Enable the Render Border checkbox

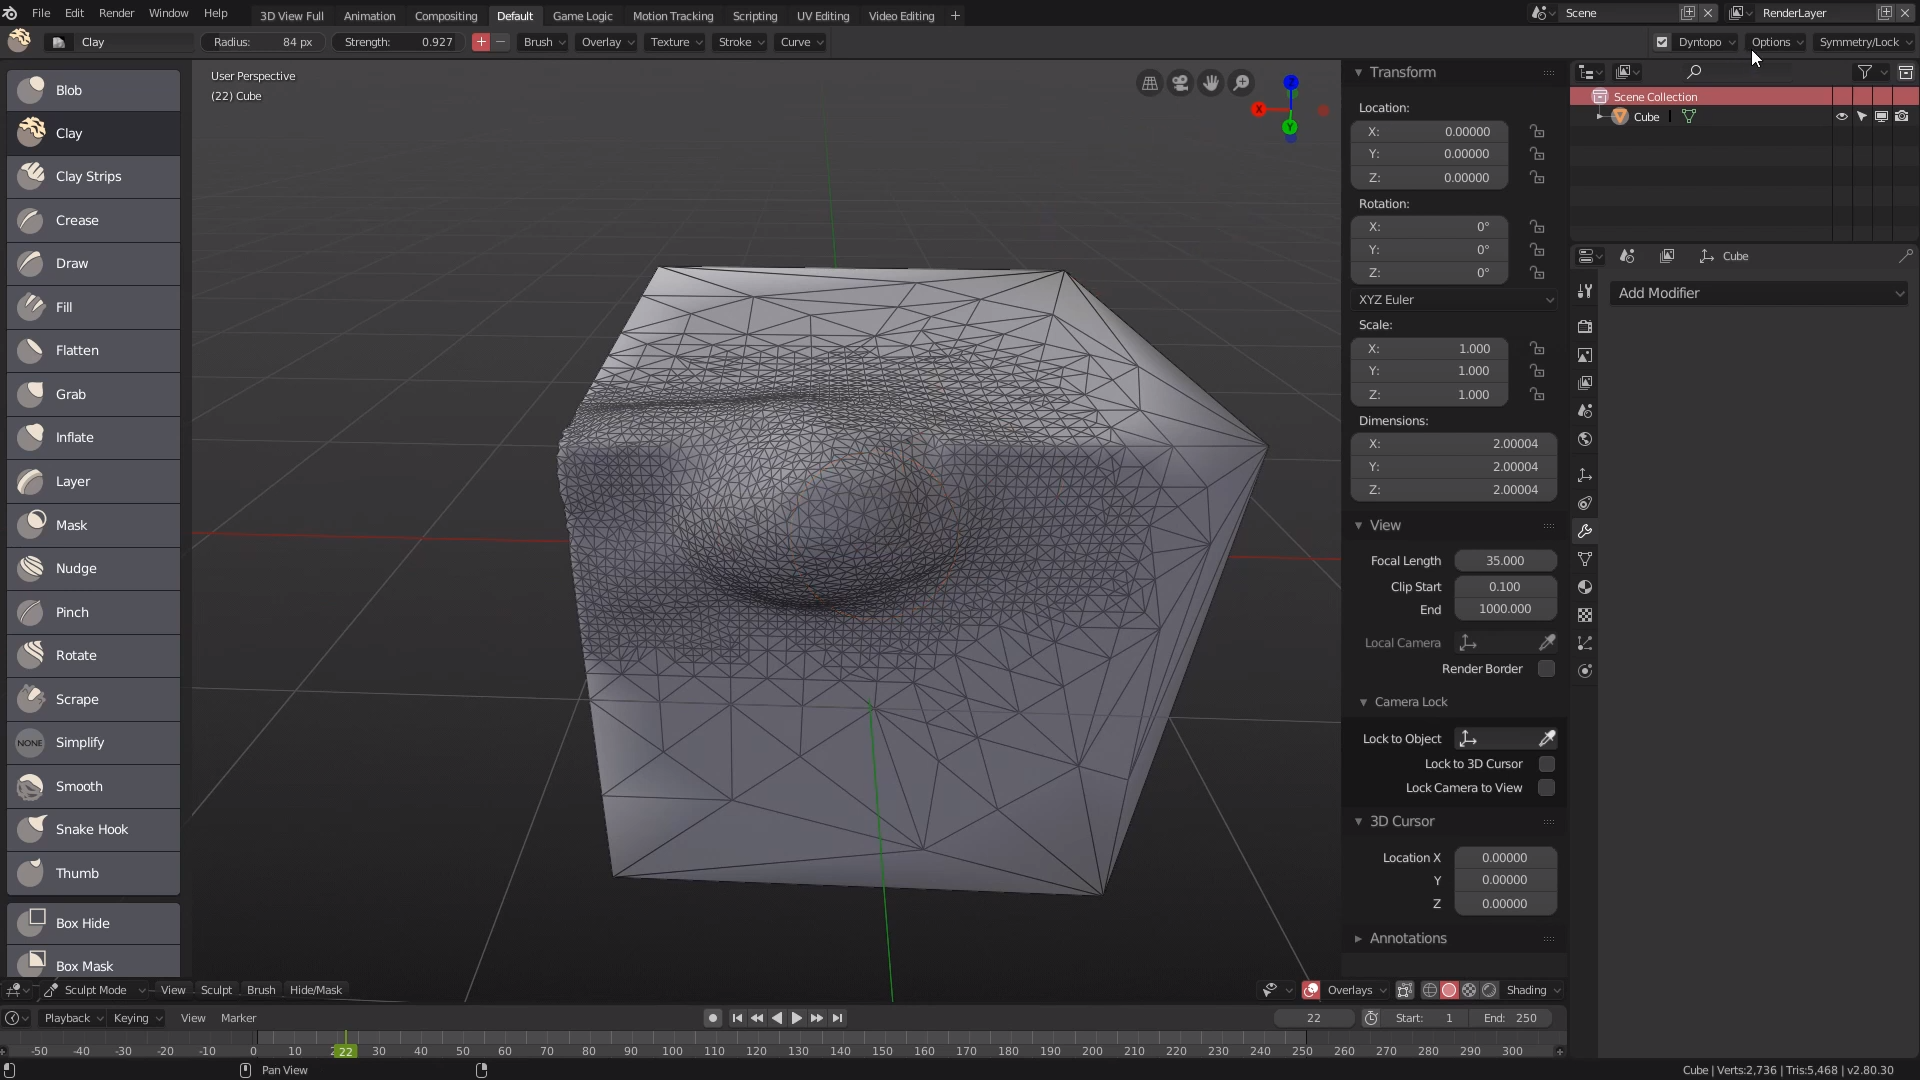[x=1546, y=669]
